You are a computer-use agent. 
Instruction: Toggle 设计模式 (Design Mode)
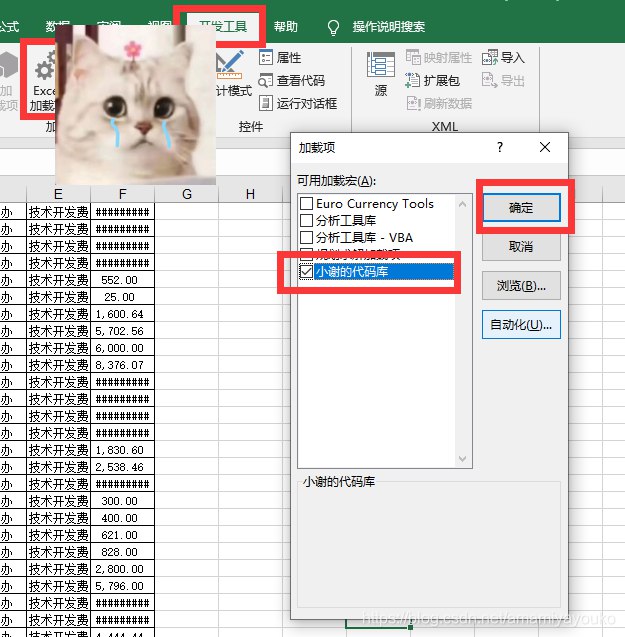(x=234, y=74)
